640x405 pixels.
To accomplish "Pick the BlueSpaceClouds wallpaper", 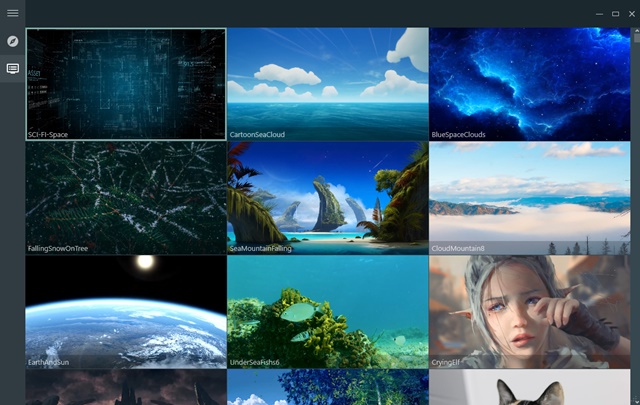I will (x=530, y=84).
